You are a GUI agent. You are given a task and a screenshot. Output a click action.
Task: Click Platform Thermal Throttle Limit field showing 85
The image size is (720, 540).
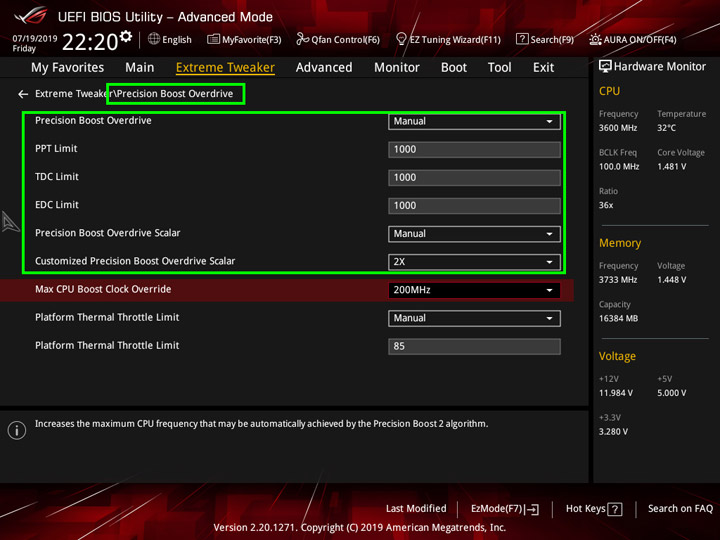click(474, 346)
